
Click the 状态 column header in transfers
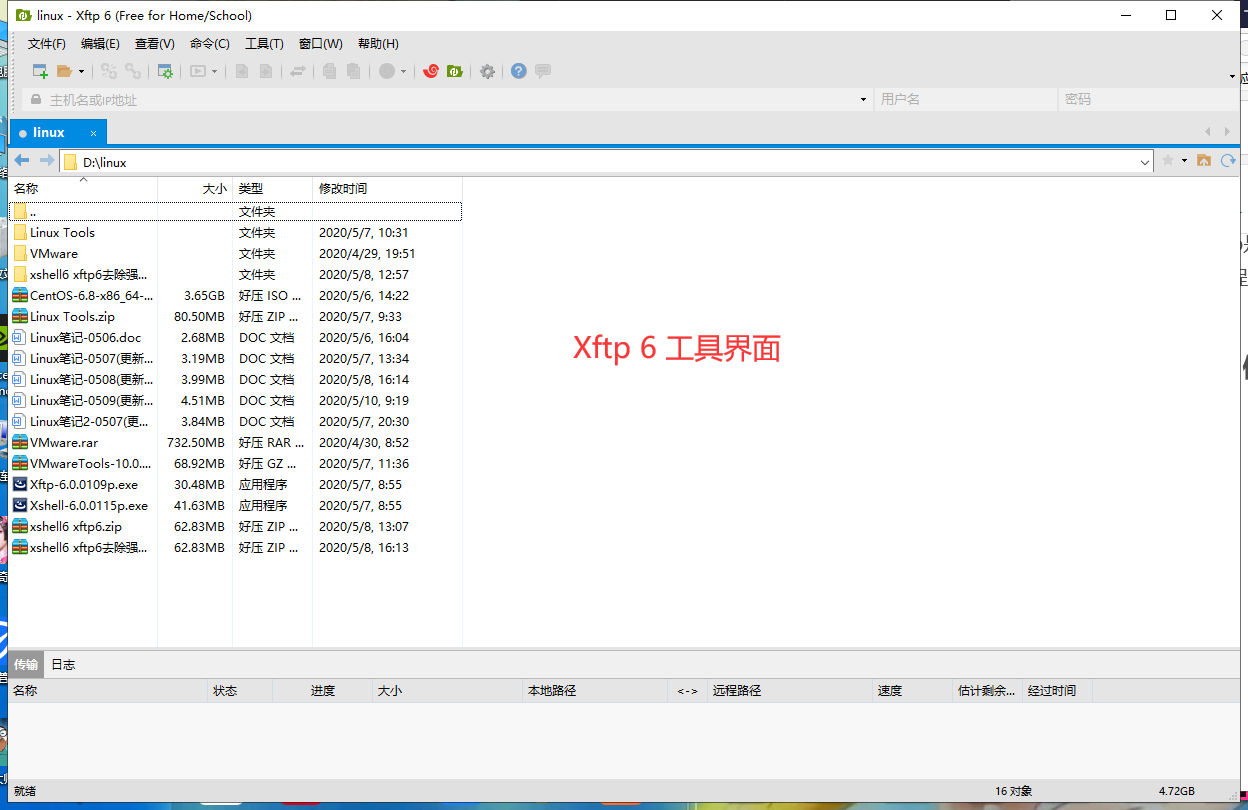240,691
